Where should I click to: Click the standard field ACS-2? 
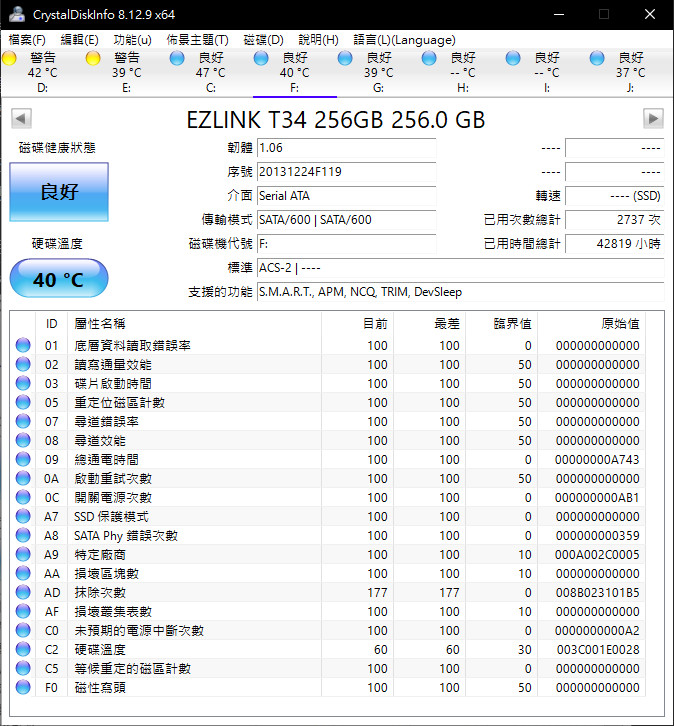click(x=461, y=268)
